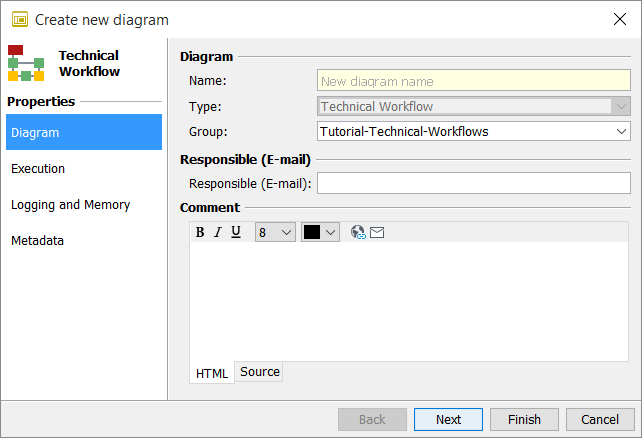The height and width of the screenshot is (438, 642).
Task: Insert a web hyperlink via globe icon
Action: (358, 232)
